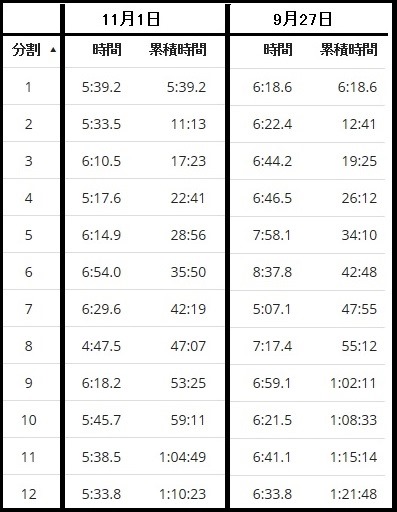Click the 時間 header under 9月27日
The image size is (397, 512).
(x=278, y=50)
